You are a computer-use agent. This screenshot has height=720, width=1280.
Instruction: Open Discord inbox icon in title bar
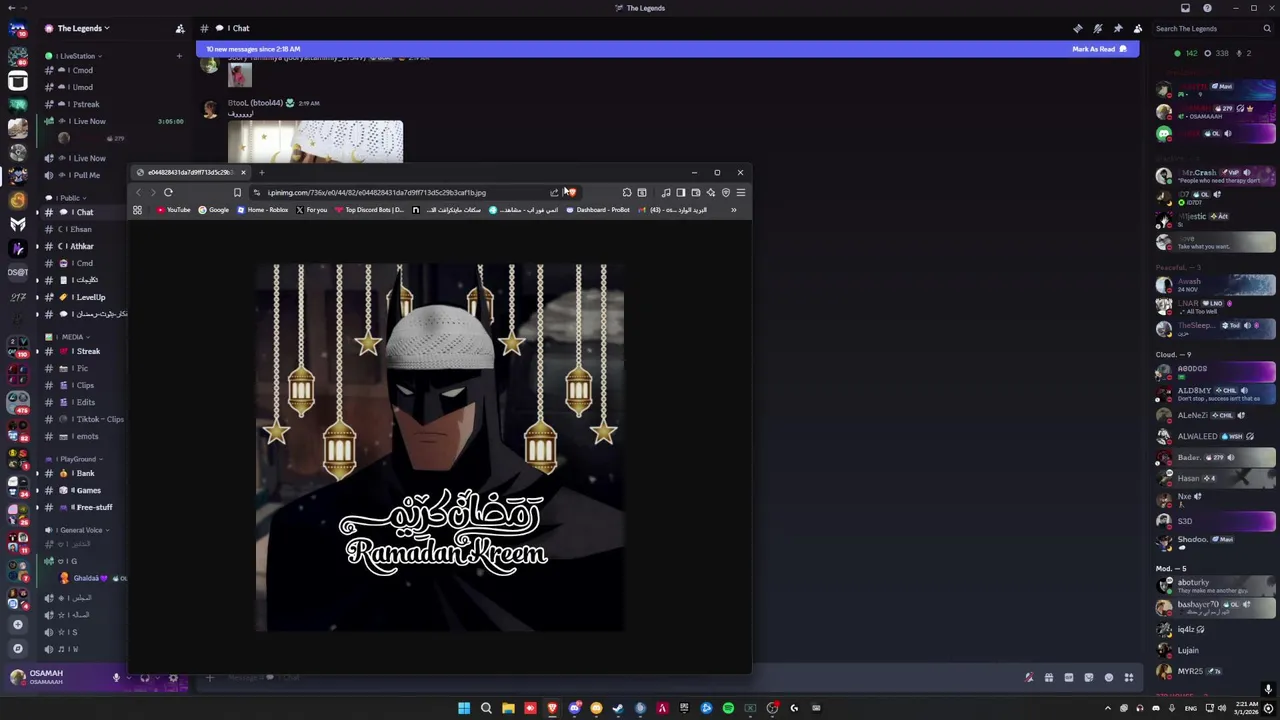click(x=1185, y=8)
